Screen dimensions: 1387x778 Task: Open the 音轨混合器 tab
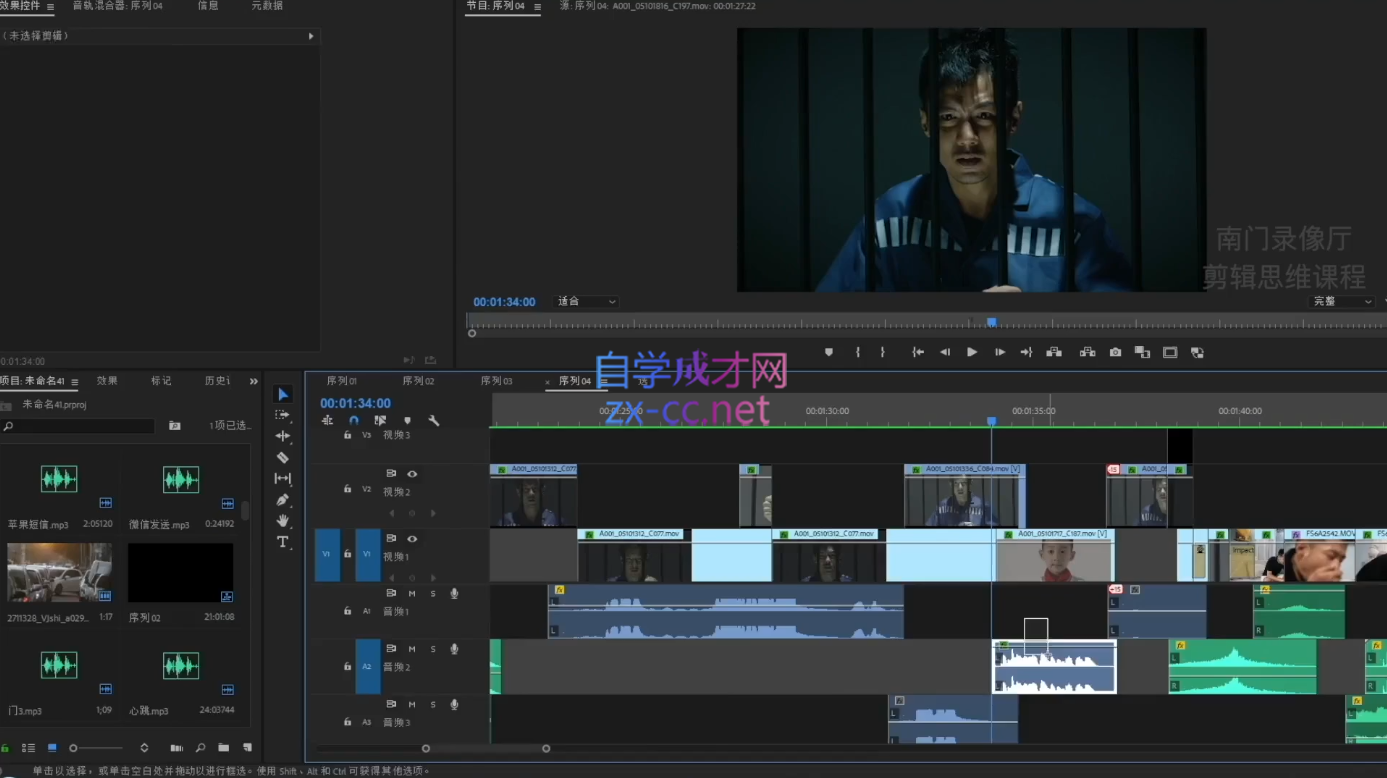click(117, 6)
